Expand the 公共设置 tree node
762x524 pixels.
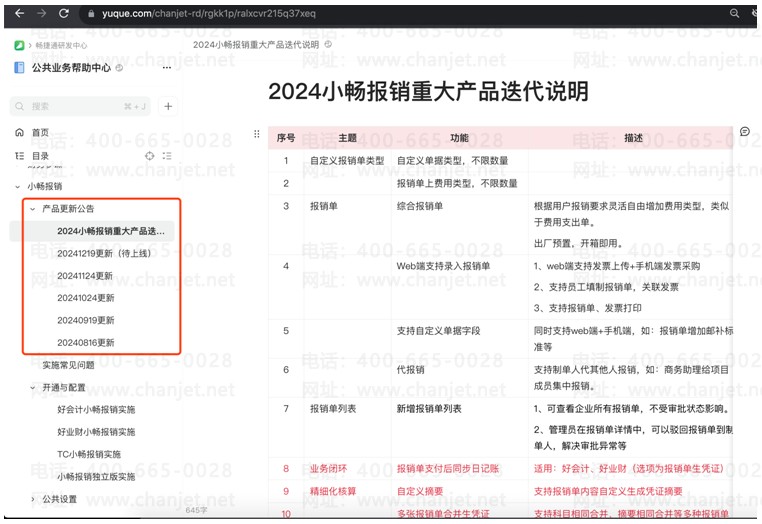33,499
